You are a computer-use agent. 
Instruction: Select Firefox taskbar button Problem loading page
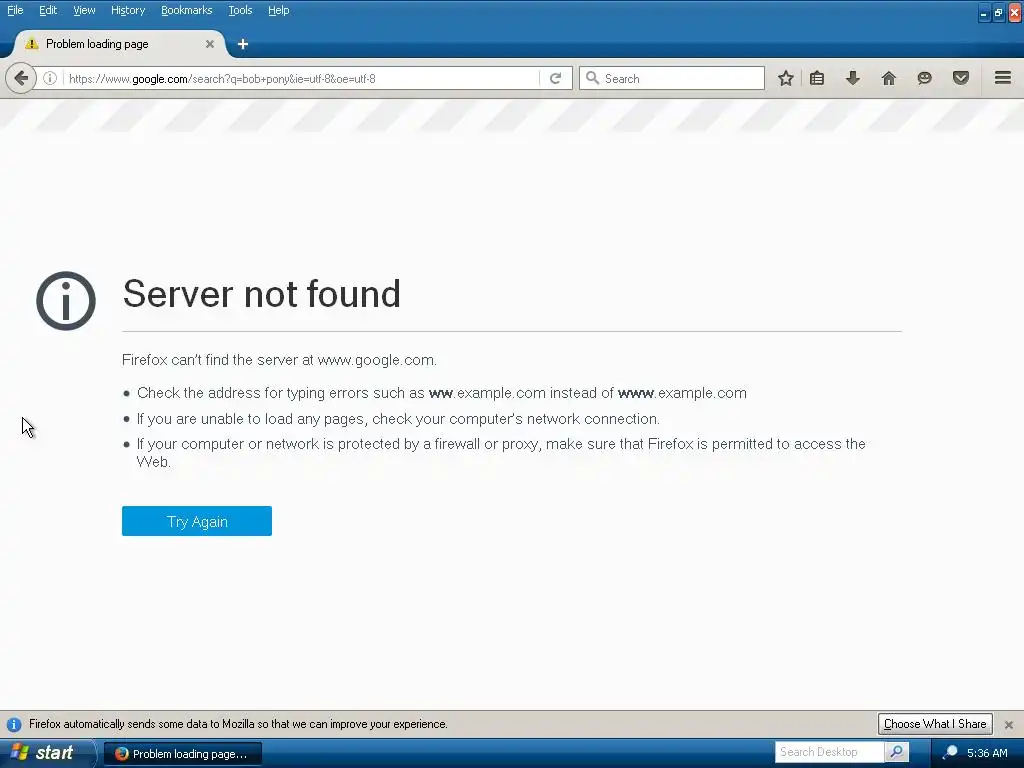coord(183,754)
